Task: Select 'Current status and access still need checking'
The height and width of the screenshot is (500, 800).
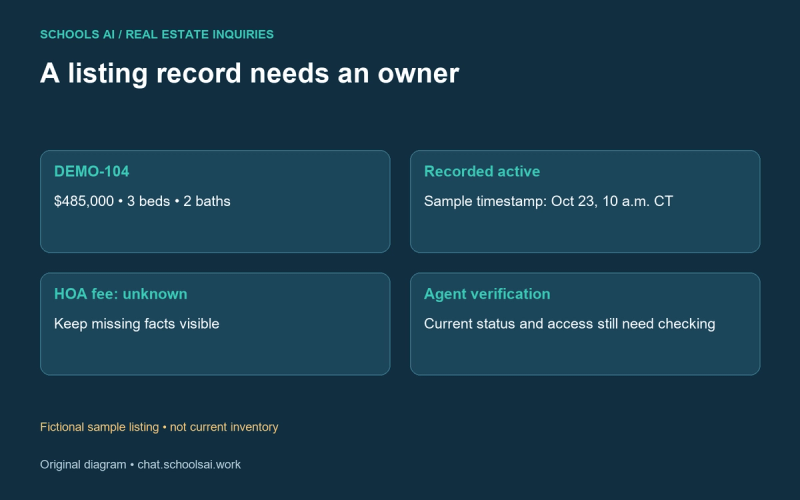Action: click(569, 324)
